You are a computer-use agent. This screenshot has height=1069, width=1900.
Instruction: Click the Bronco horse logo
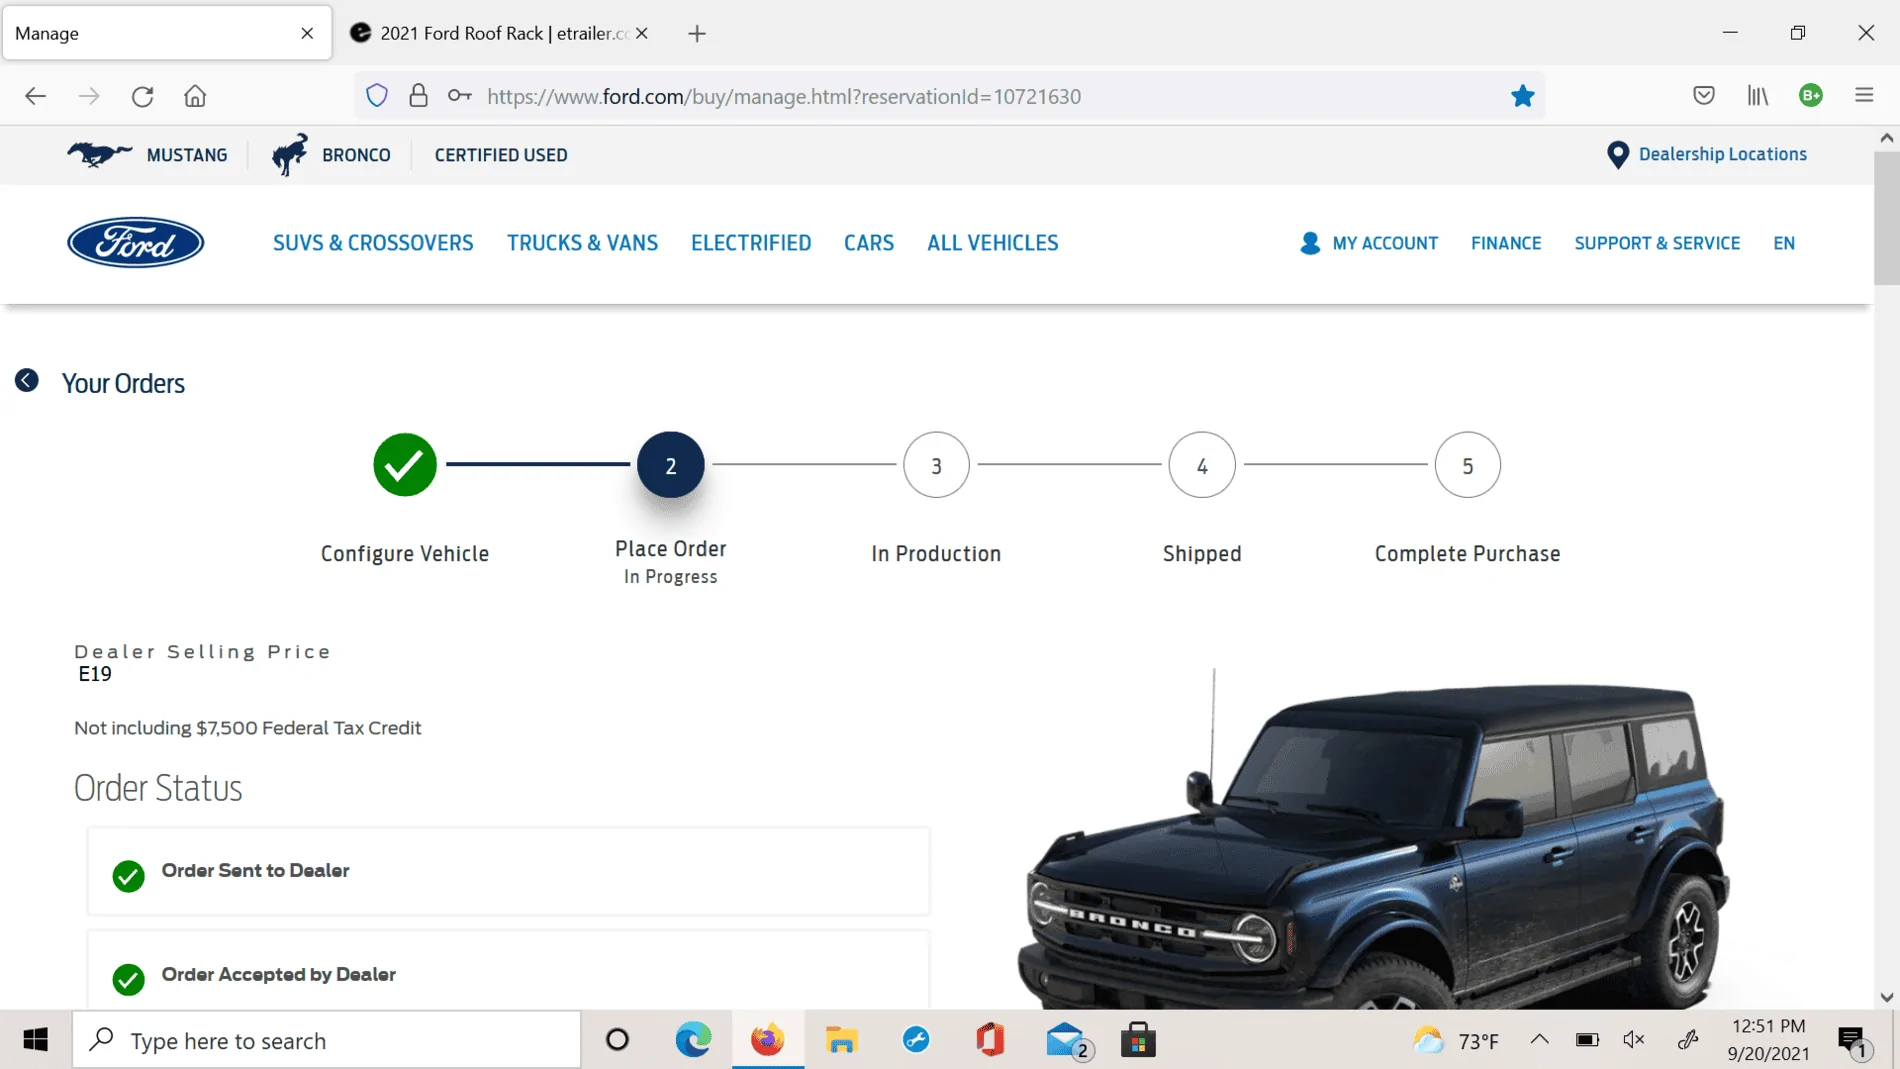pos(290,154)
